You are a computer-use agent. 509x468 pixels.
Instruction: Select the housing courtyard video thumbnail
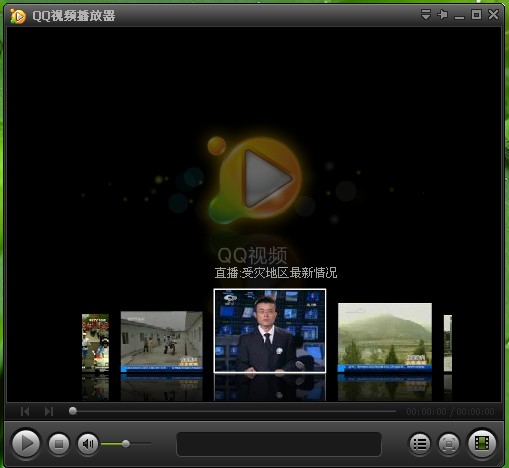pyautogui.click(x=162, y=341)
